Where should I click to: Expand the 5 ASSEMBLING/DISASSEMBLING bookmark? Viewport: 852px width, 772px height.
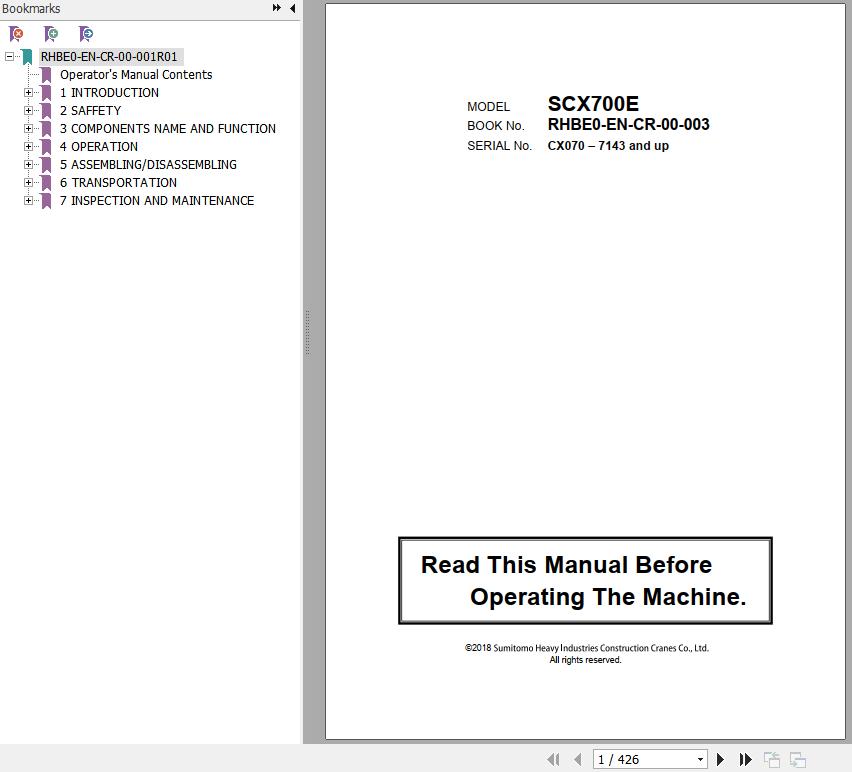click(28, 165)
